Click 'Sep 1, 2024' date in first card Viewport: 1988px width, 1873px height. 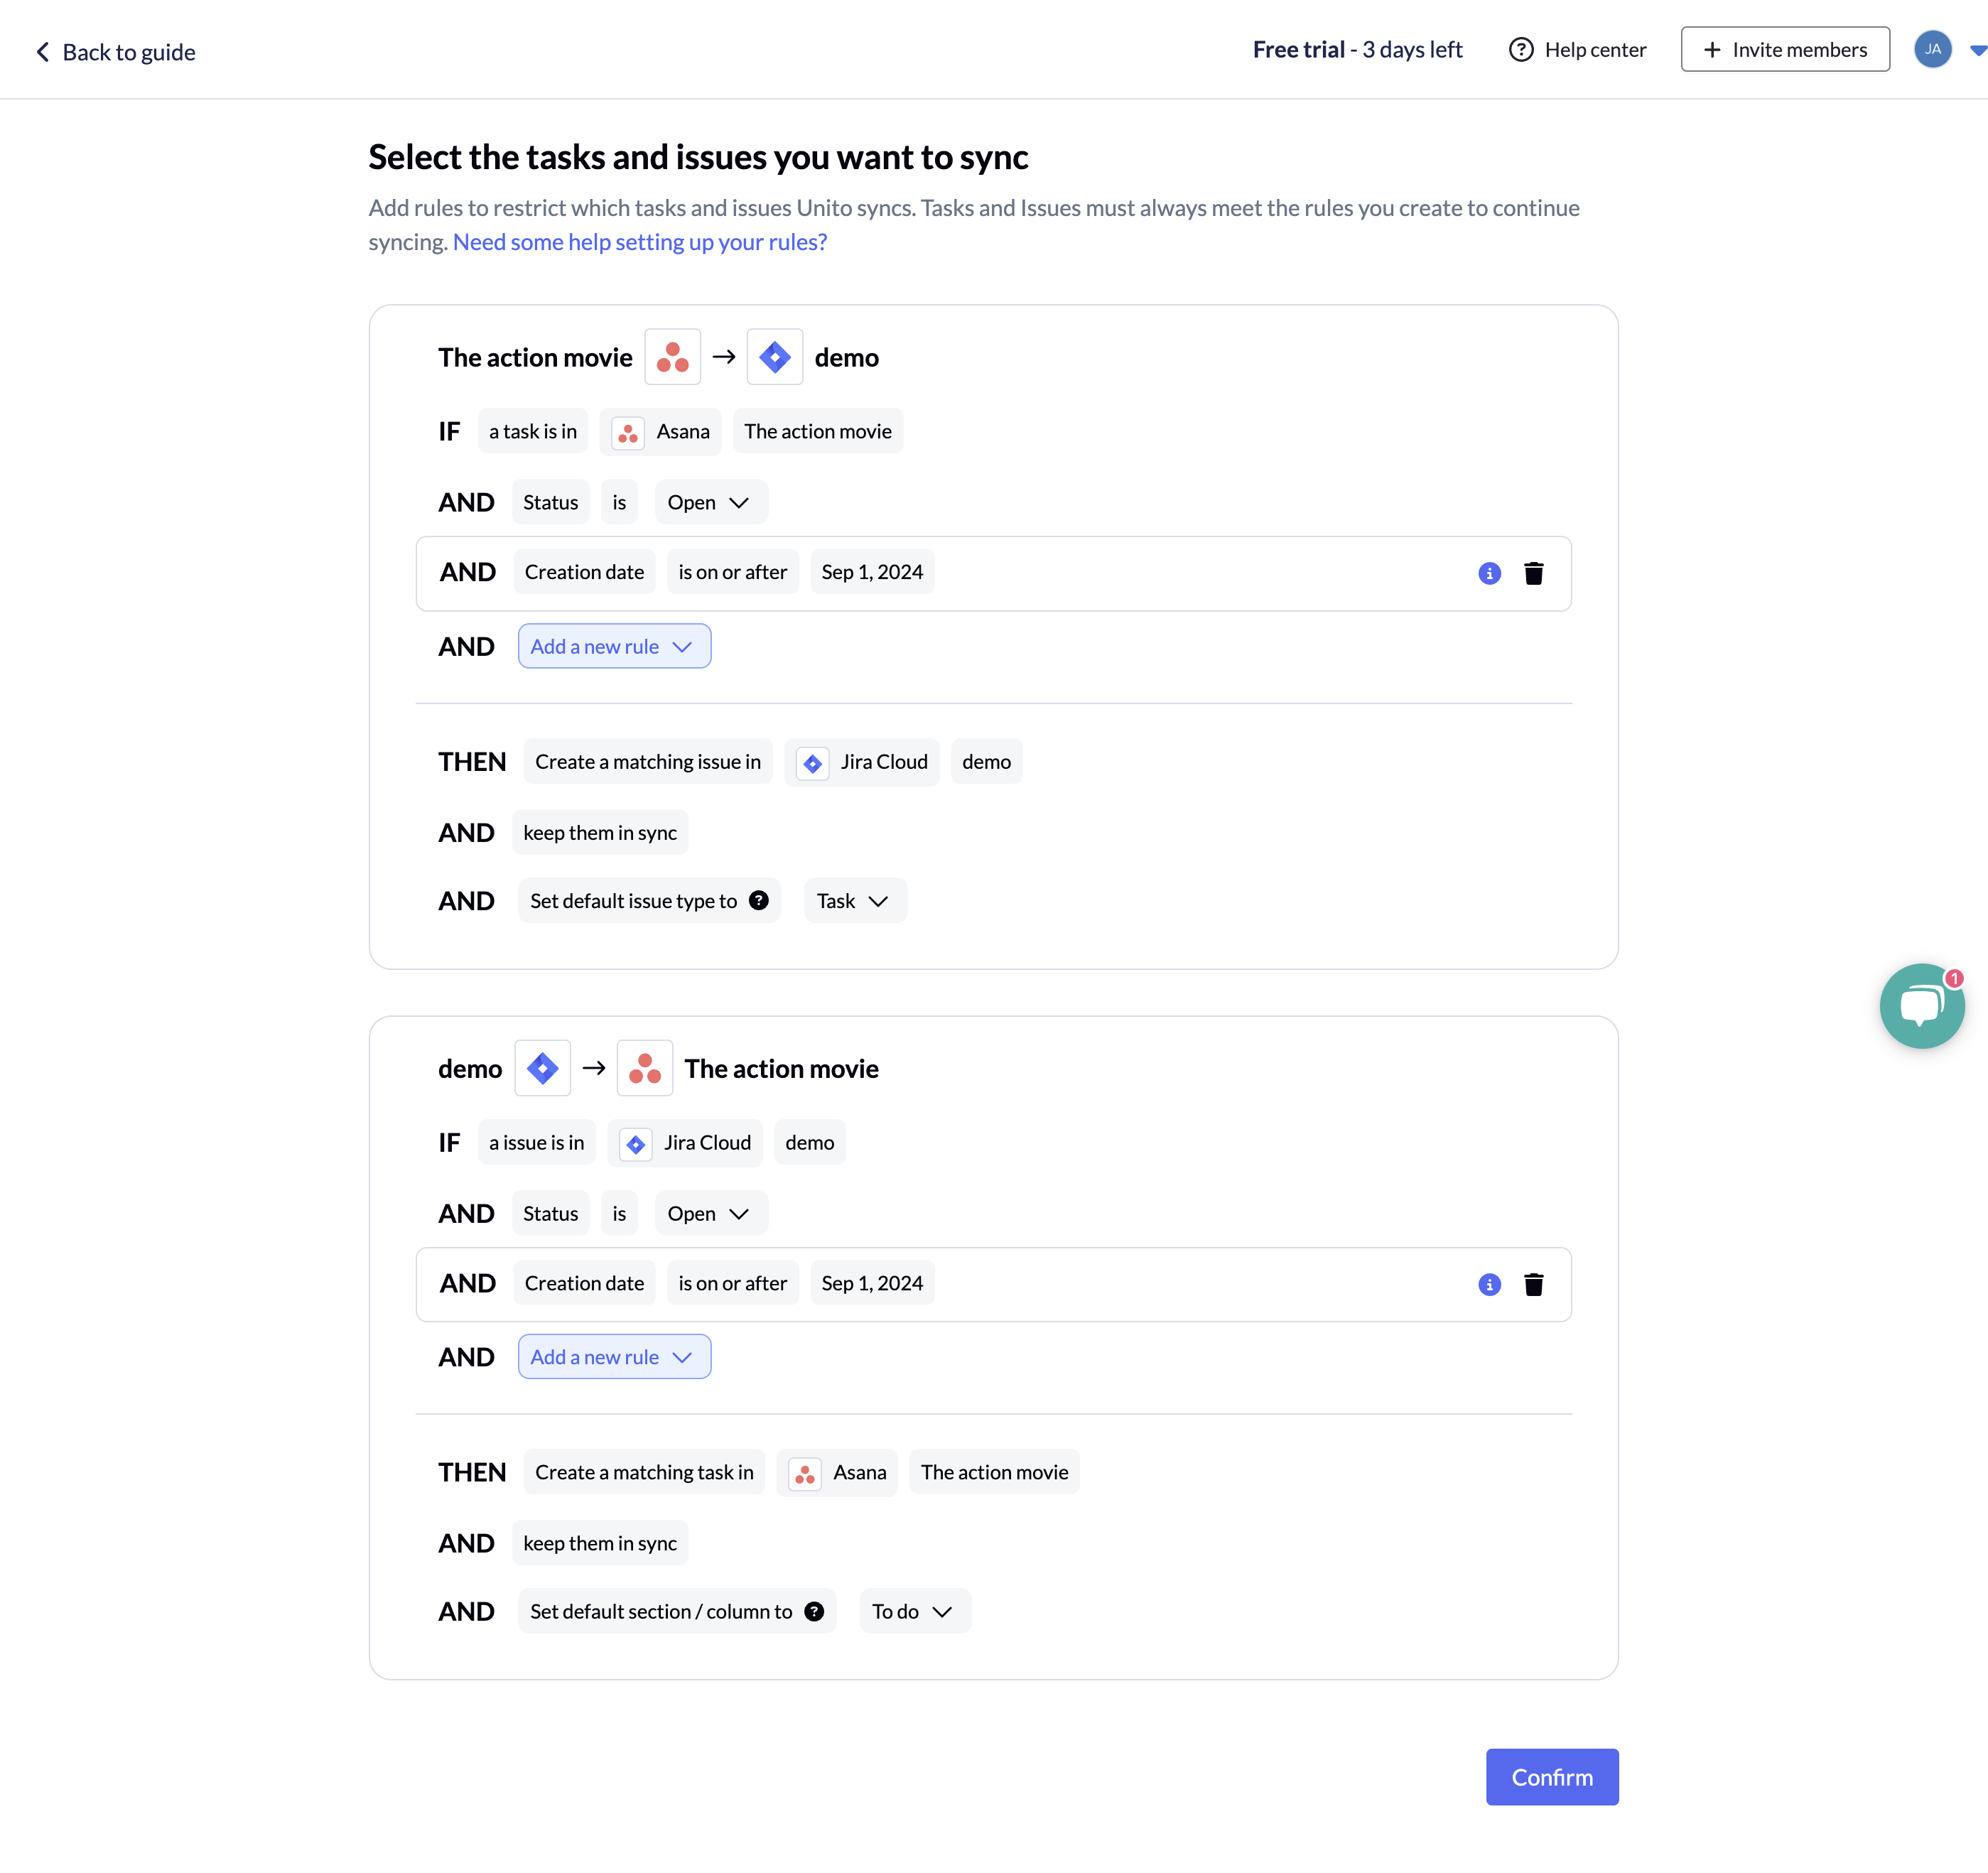pyautogui.click(x=872, y=572)
